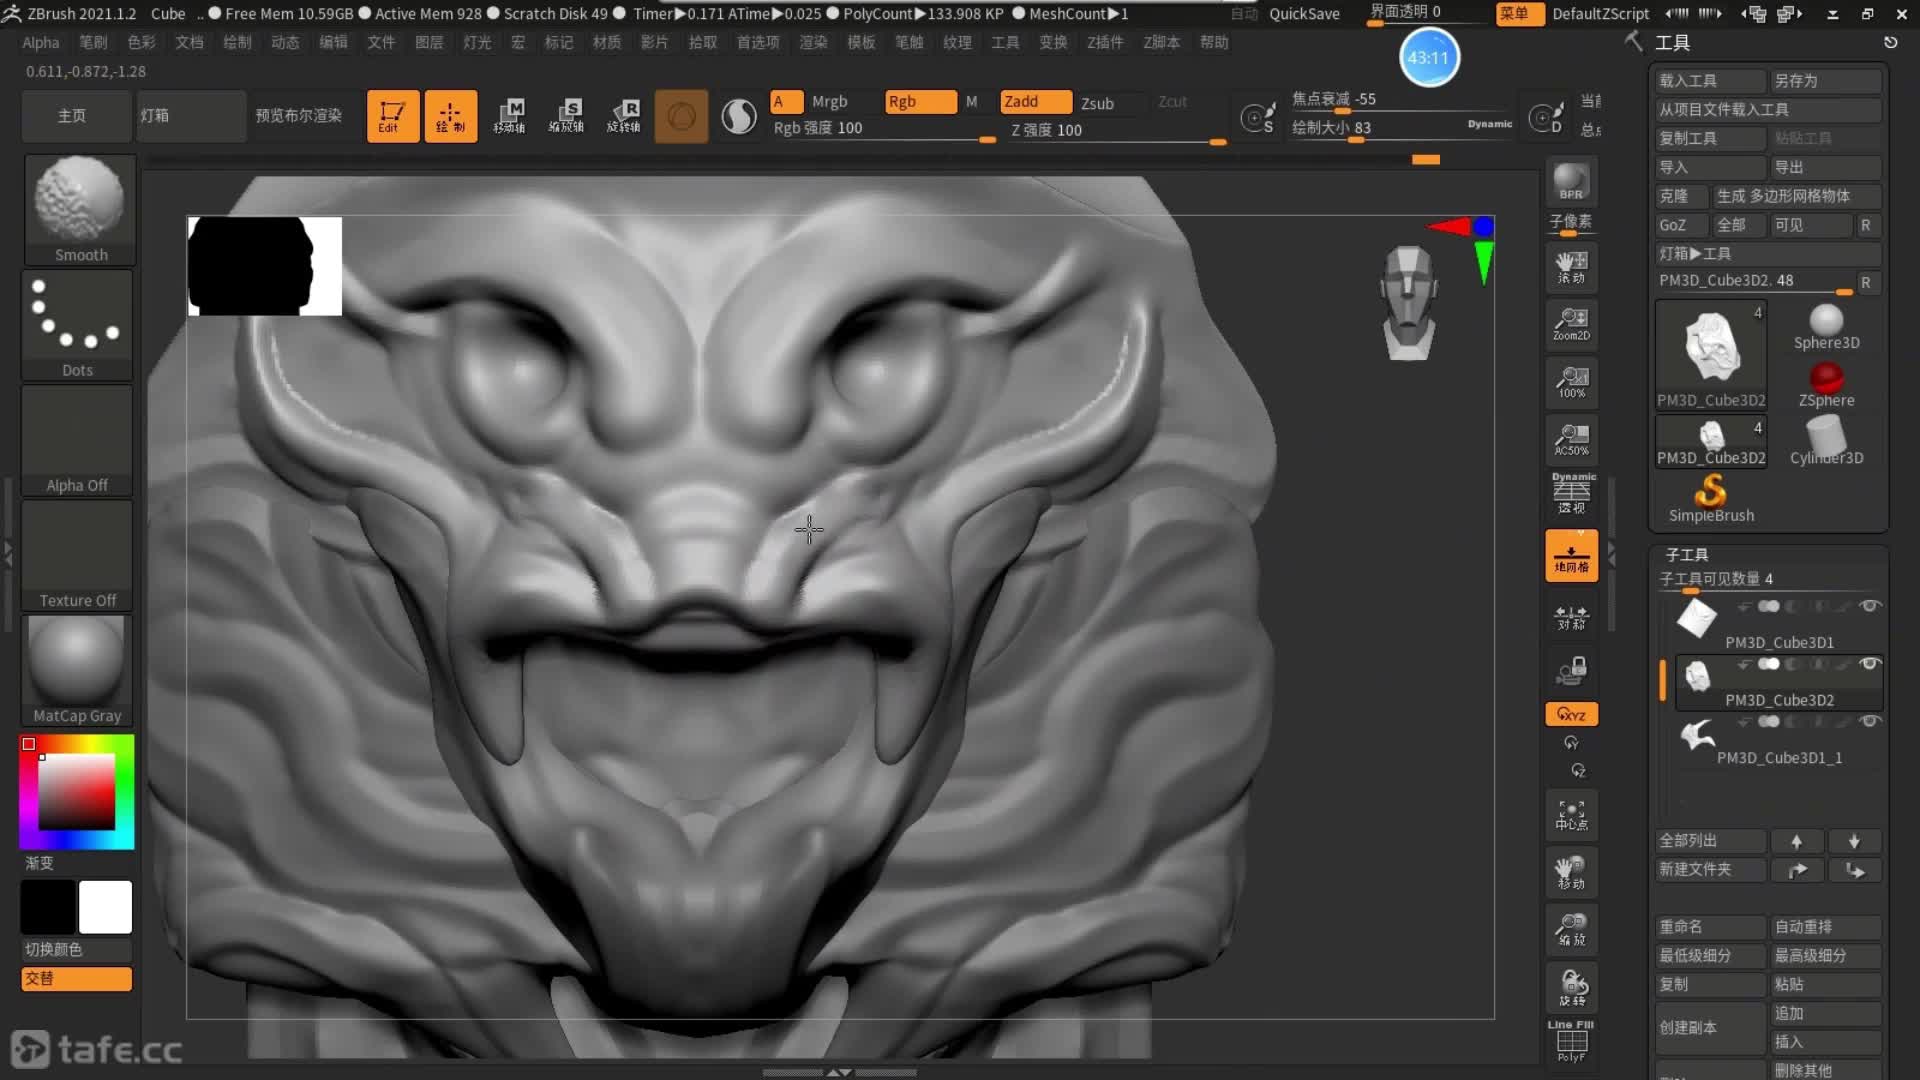Screen dimensions: 1920x1080
Task: Click the white secondary color swatch
Action: click(105, 907)
